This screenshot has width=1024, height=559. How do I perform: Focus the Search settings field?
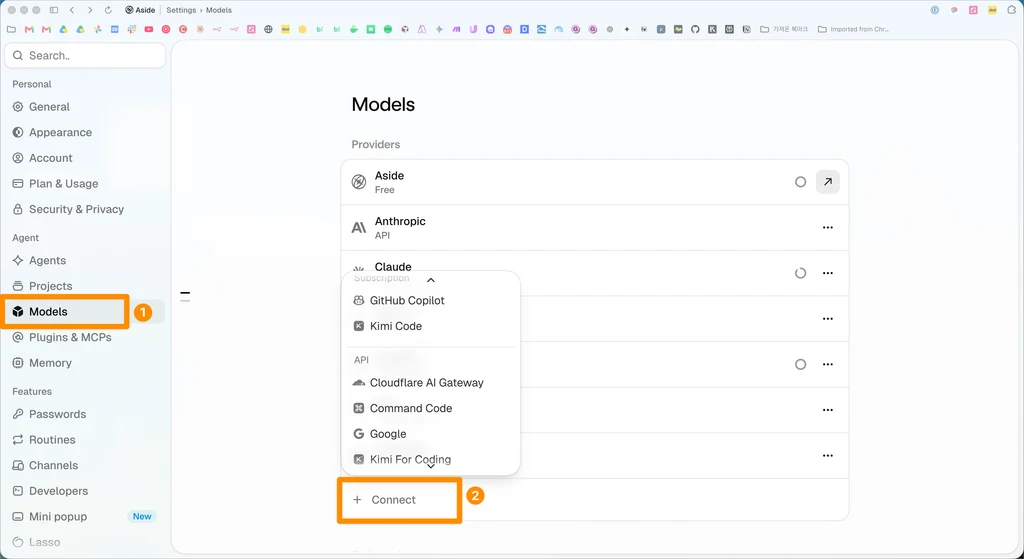point(85,56)
